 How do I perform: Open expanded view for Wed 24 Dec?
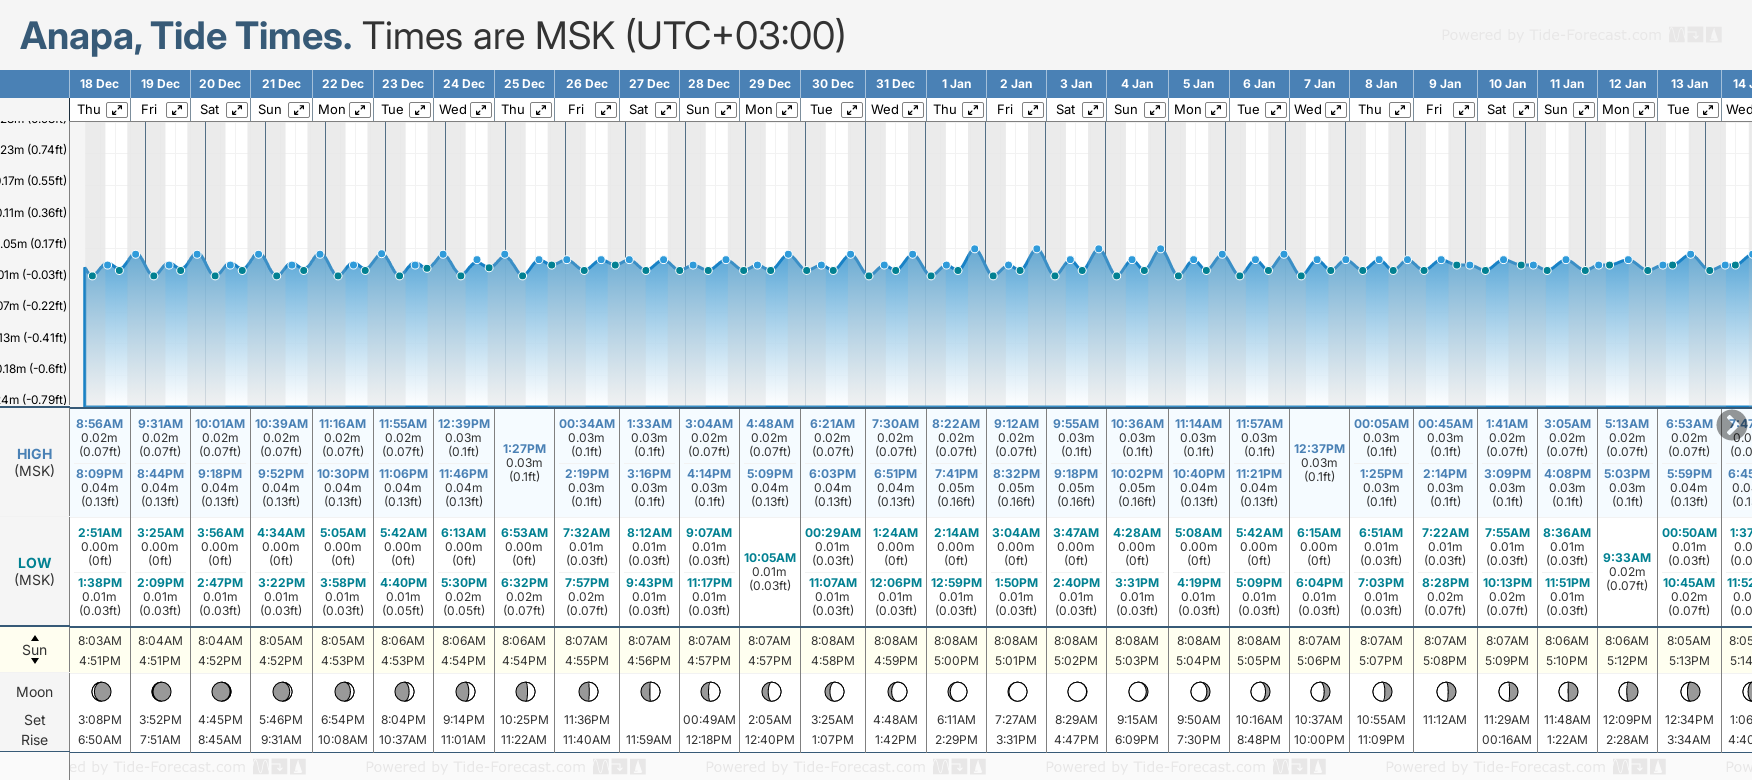point(481,110)
